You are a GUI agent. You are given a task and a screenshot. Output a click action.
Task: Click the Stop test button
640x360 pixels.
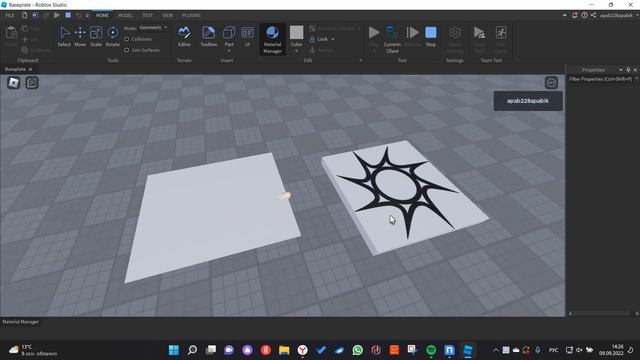431,36
